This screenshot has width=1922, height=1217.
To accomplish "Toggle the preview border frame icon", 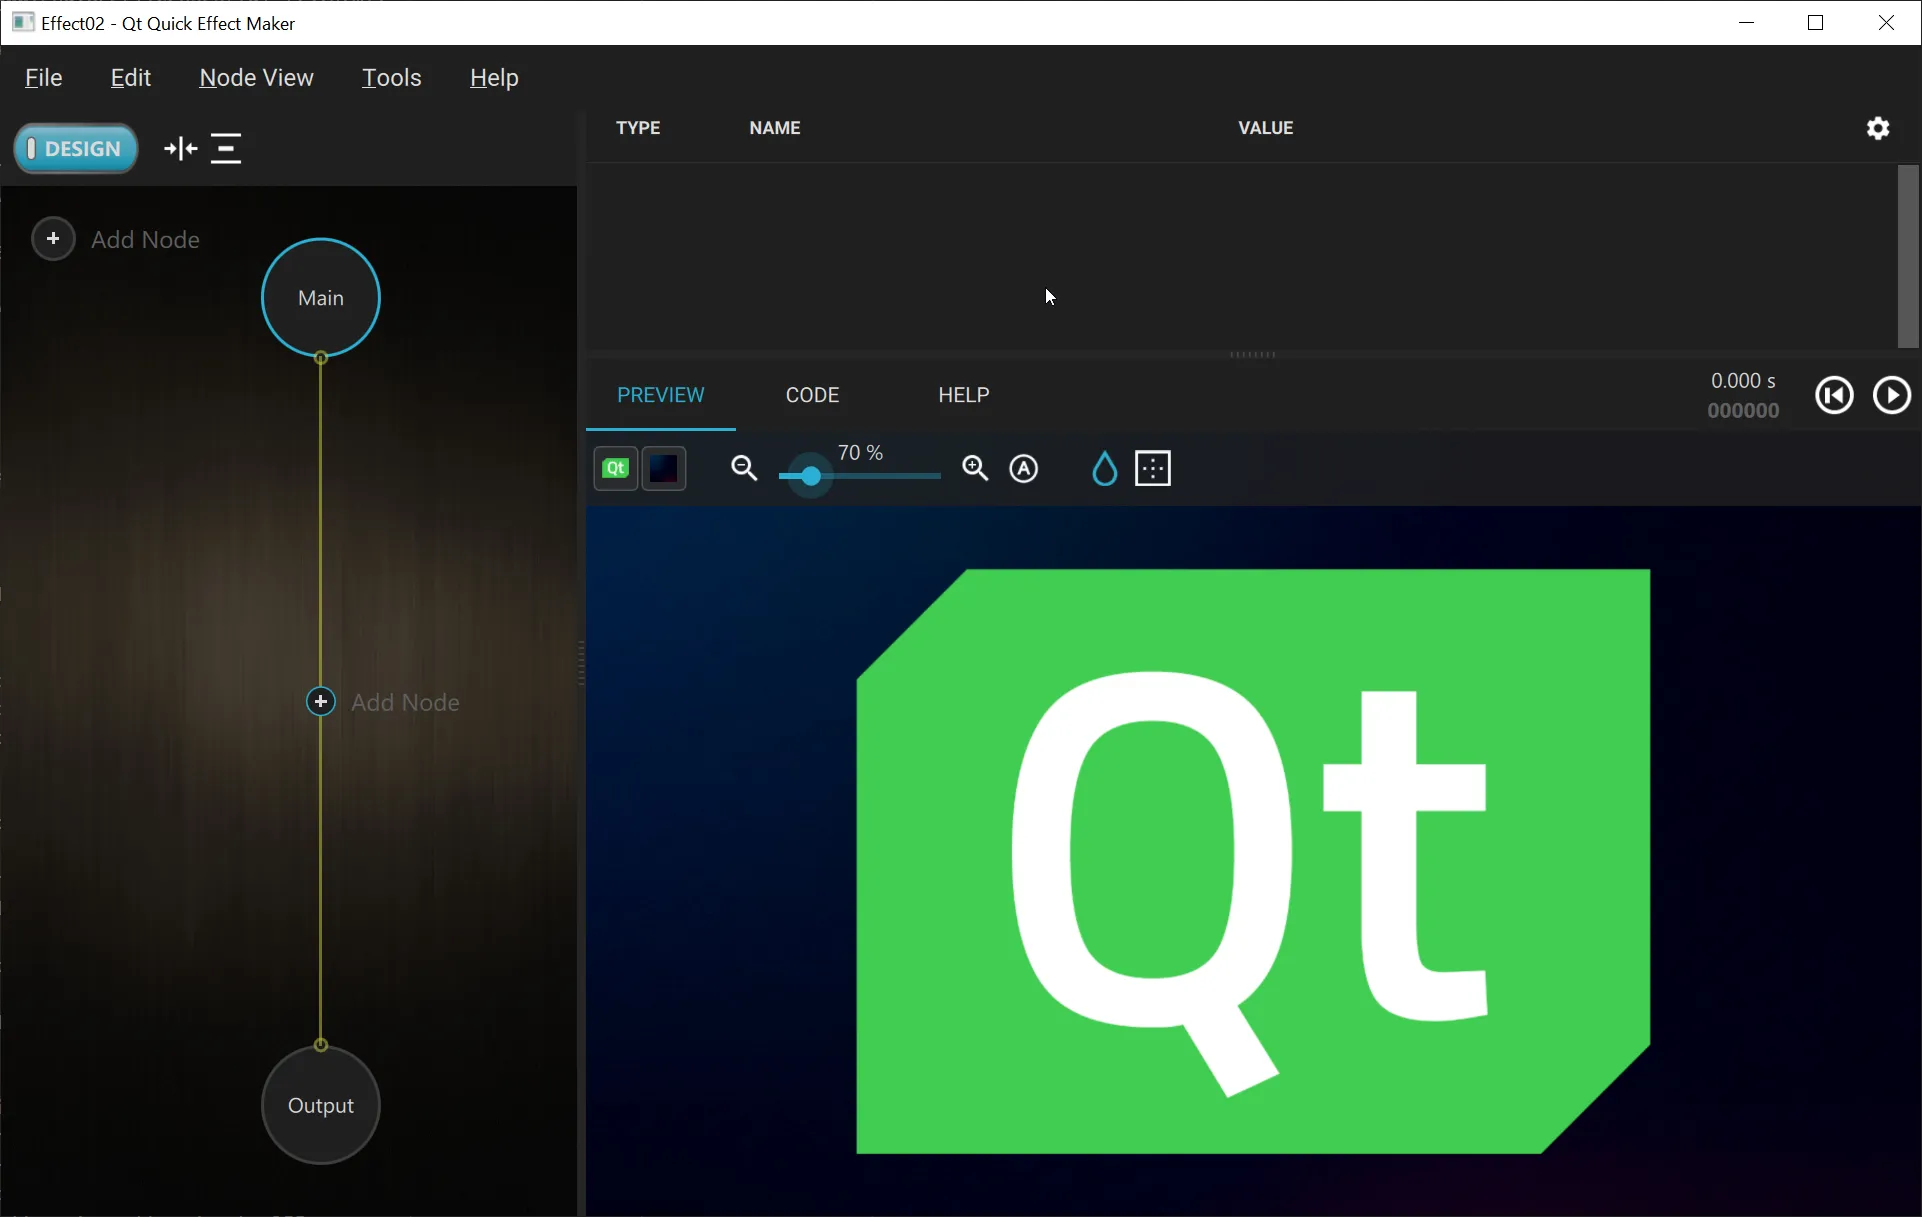I will click(x=1154, y=469).
